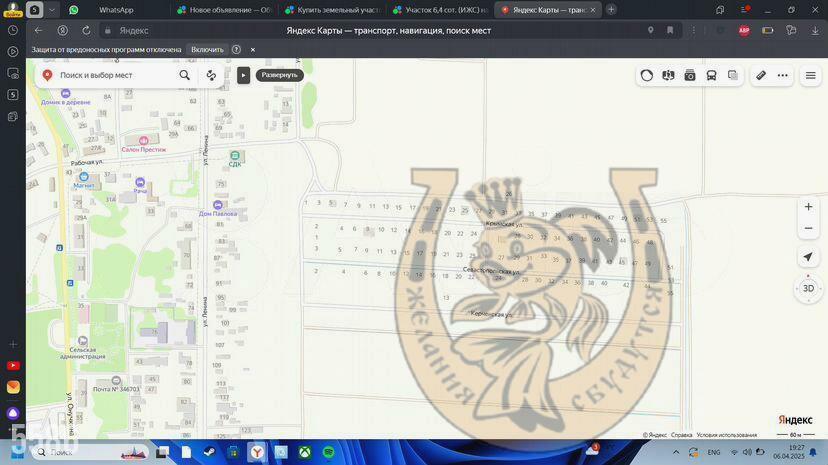Click the © Яндекс copyright link
828x465 pixels.
(655, 435)
